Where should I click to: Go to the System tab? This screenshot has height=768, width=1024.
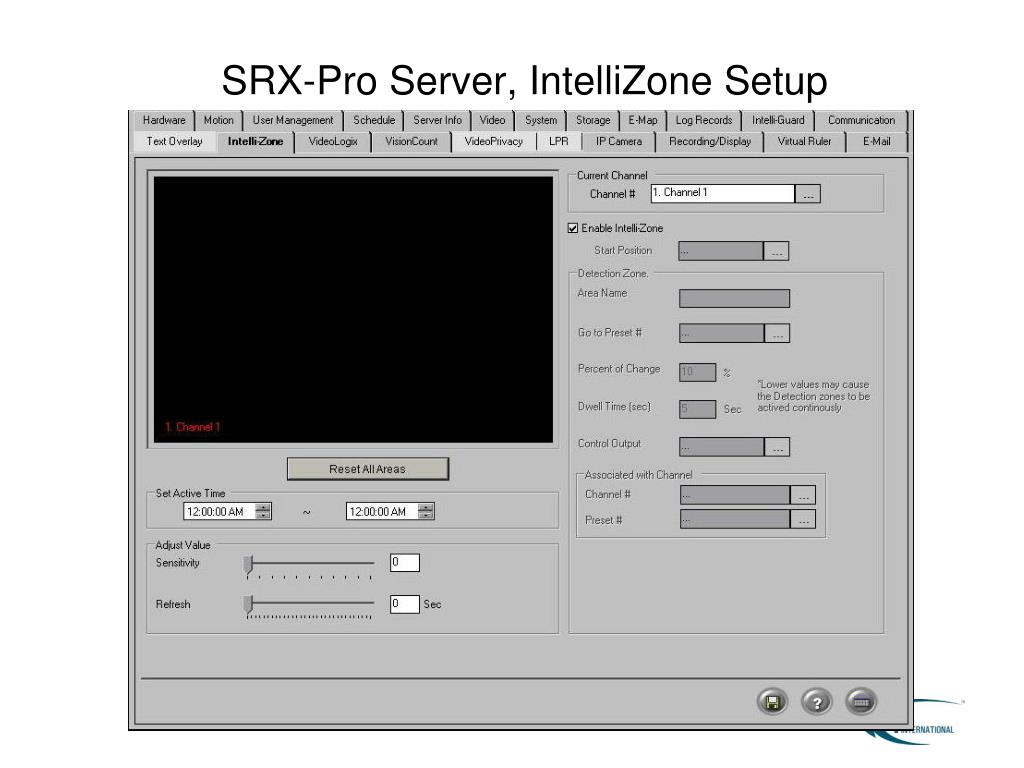click(541, 120)
